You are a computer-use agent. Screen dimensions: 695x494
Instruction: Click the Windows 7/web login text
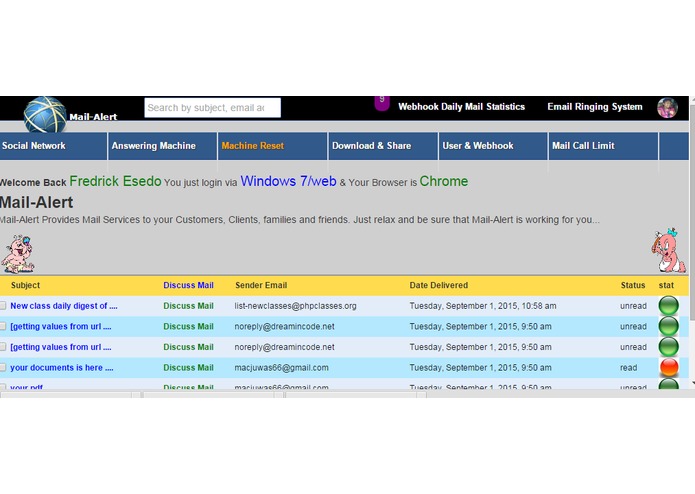coord(288,181)
